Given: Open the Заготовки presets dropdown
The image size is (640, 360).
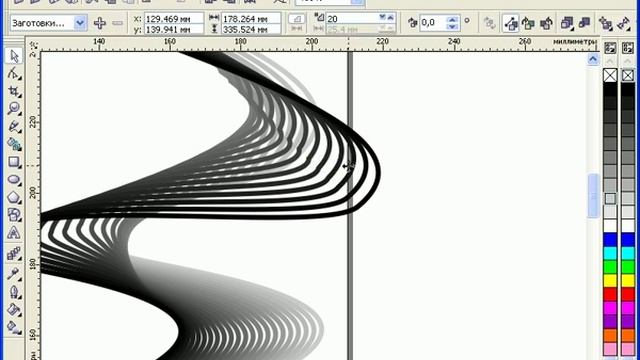Looking at the screenshot, I should 80,23.
